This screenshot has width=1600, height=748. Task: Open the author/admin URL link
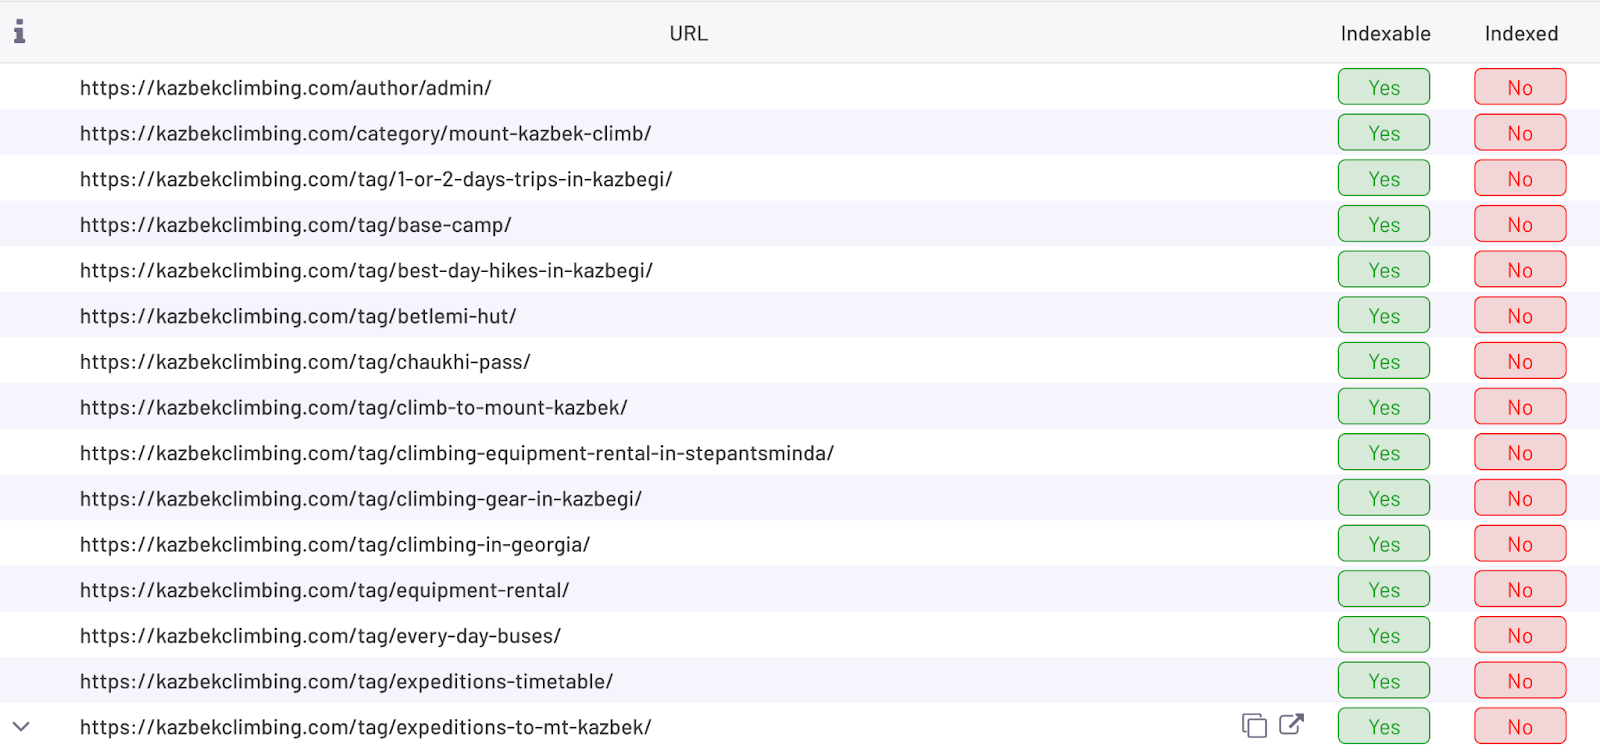tap(285, 88)
